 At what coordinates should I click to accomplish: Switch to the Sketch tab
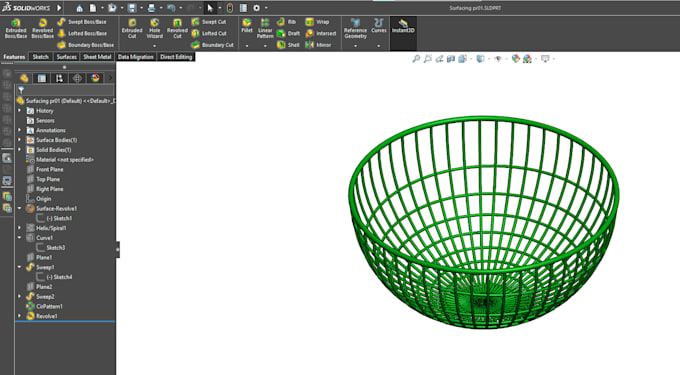(40, 57)
